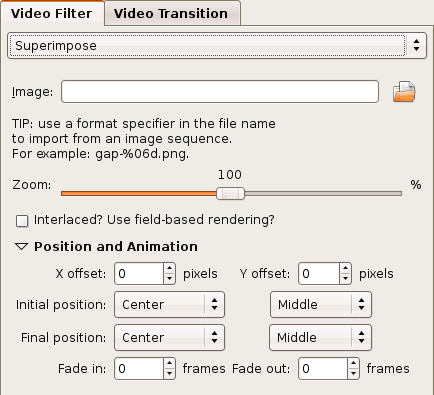This screenshot has height=395, width=434.
Task: Decrease Fade out frames
Action: pyautogui.click(x=353, y=374)
